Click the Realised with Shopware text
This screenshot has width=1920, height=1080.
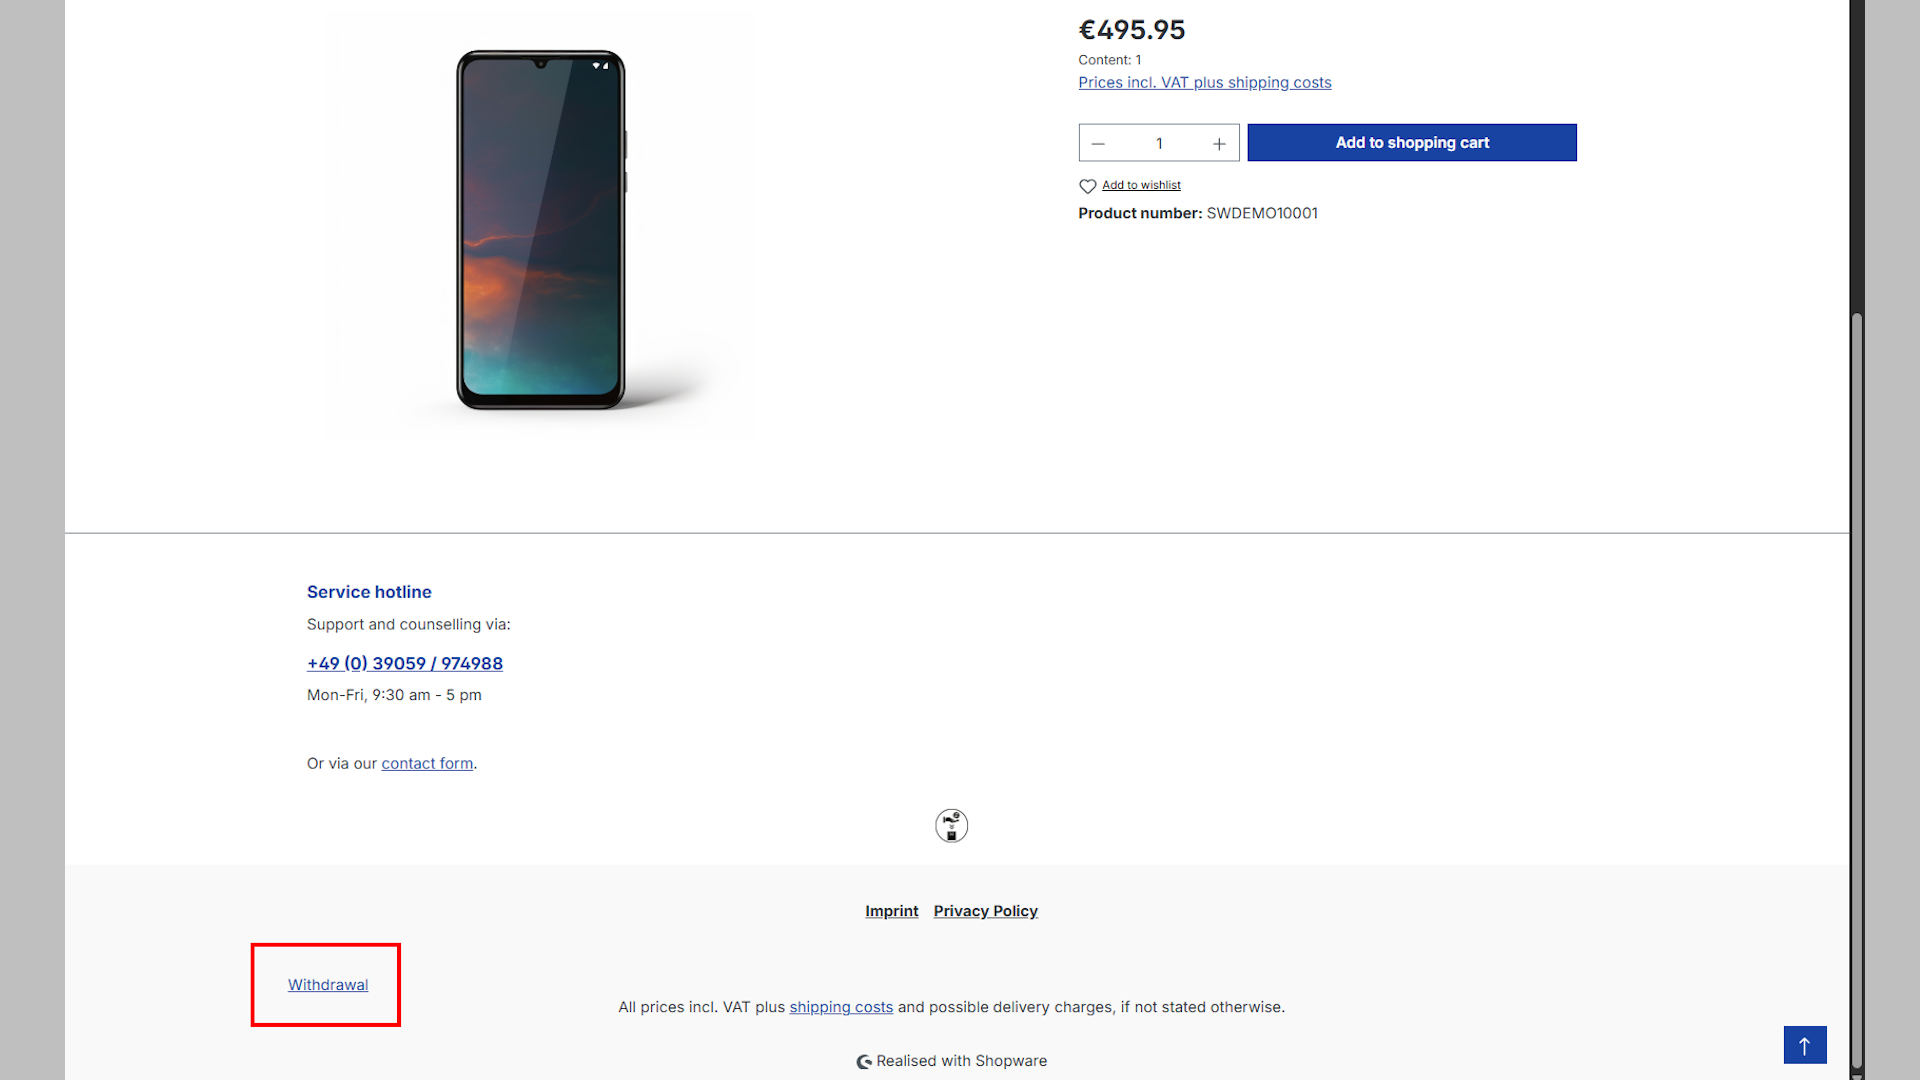962,1061
